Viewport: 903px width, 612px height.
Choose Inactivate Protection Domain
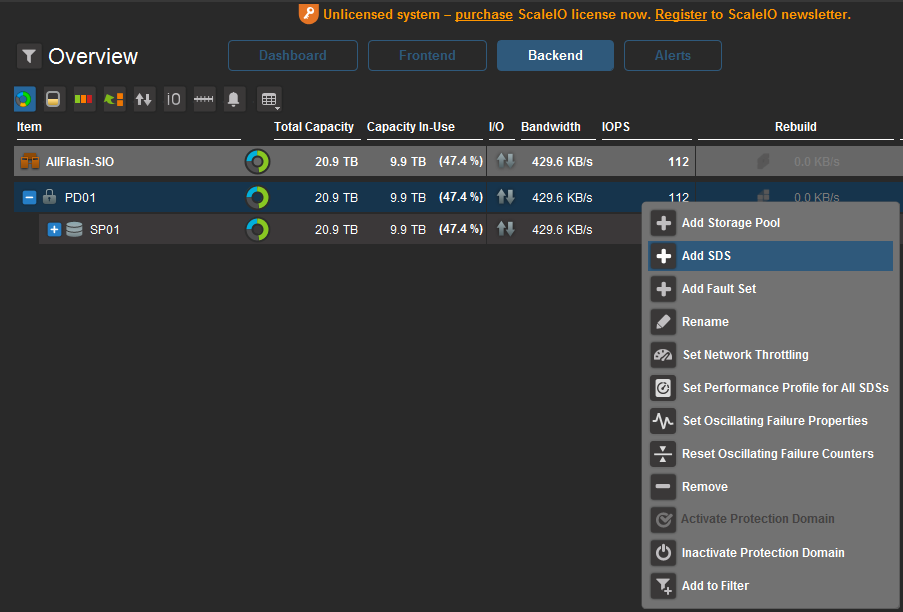771,553
